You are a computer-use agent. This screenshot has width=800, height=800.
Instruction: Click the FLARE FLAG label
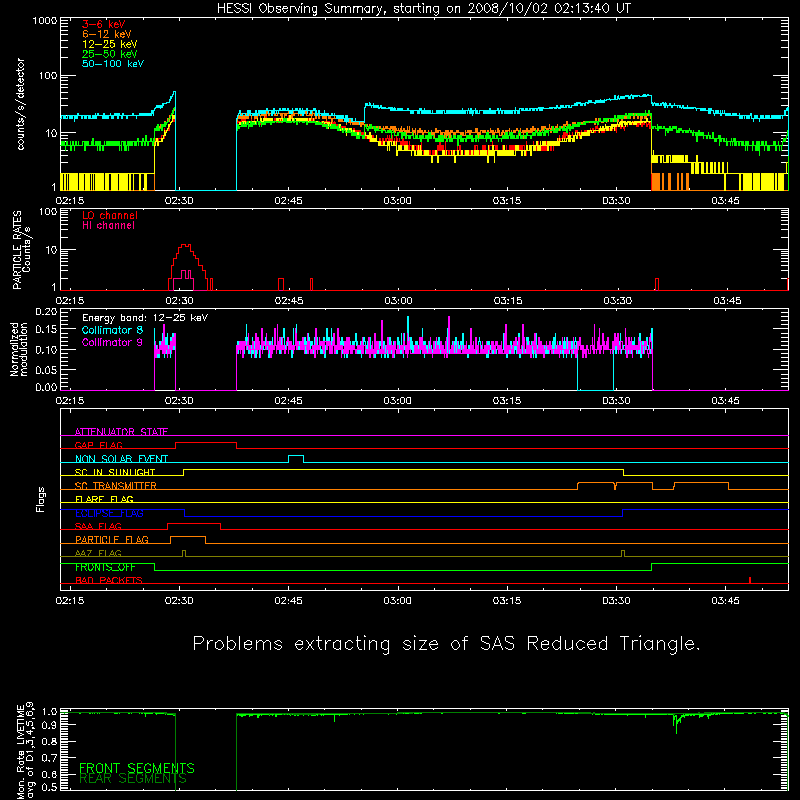click(104, 499)
